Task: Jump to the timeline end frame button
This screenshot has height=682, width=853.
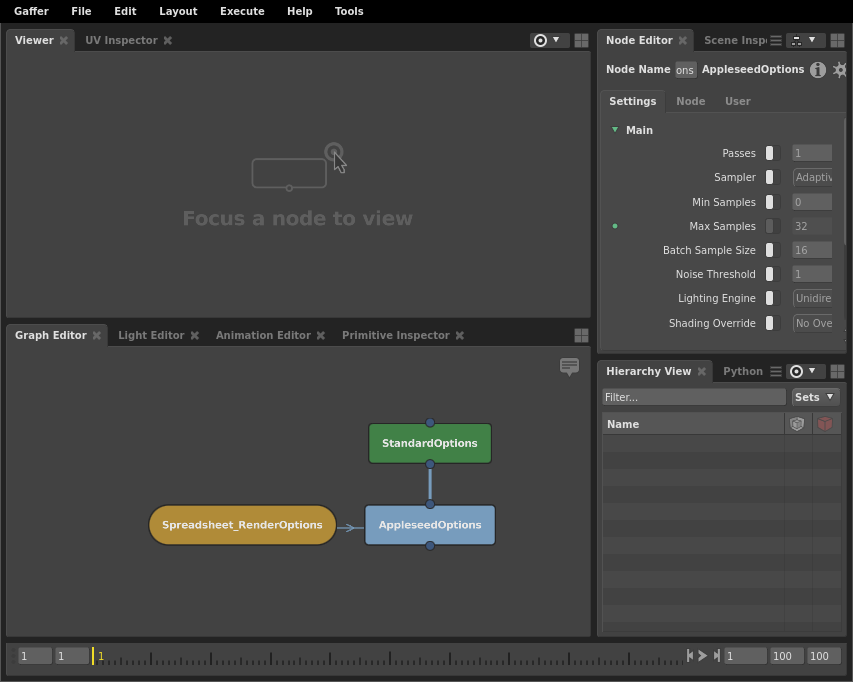Action: click(x=716, y=655)
